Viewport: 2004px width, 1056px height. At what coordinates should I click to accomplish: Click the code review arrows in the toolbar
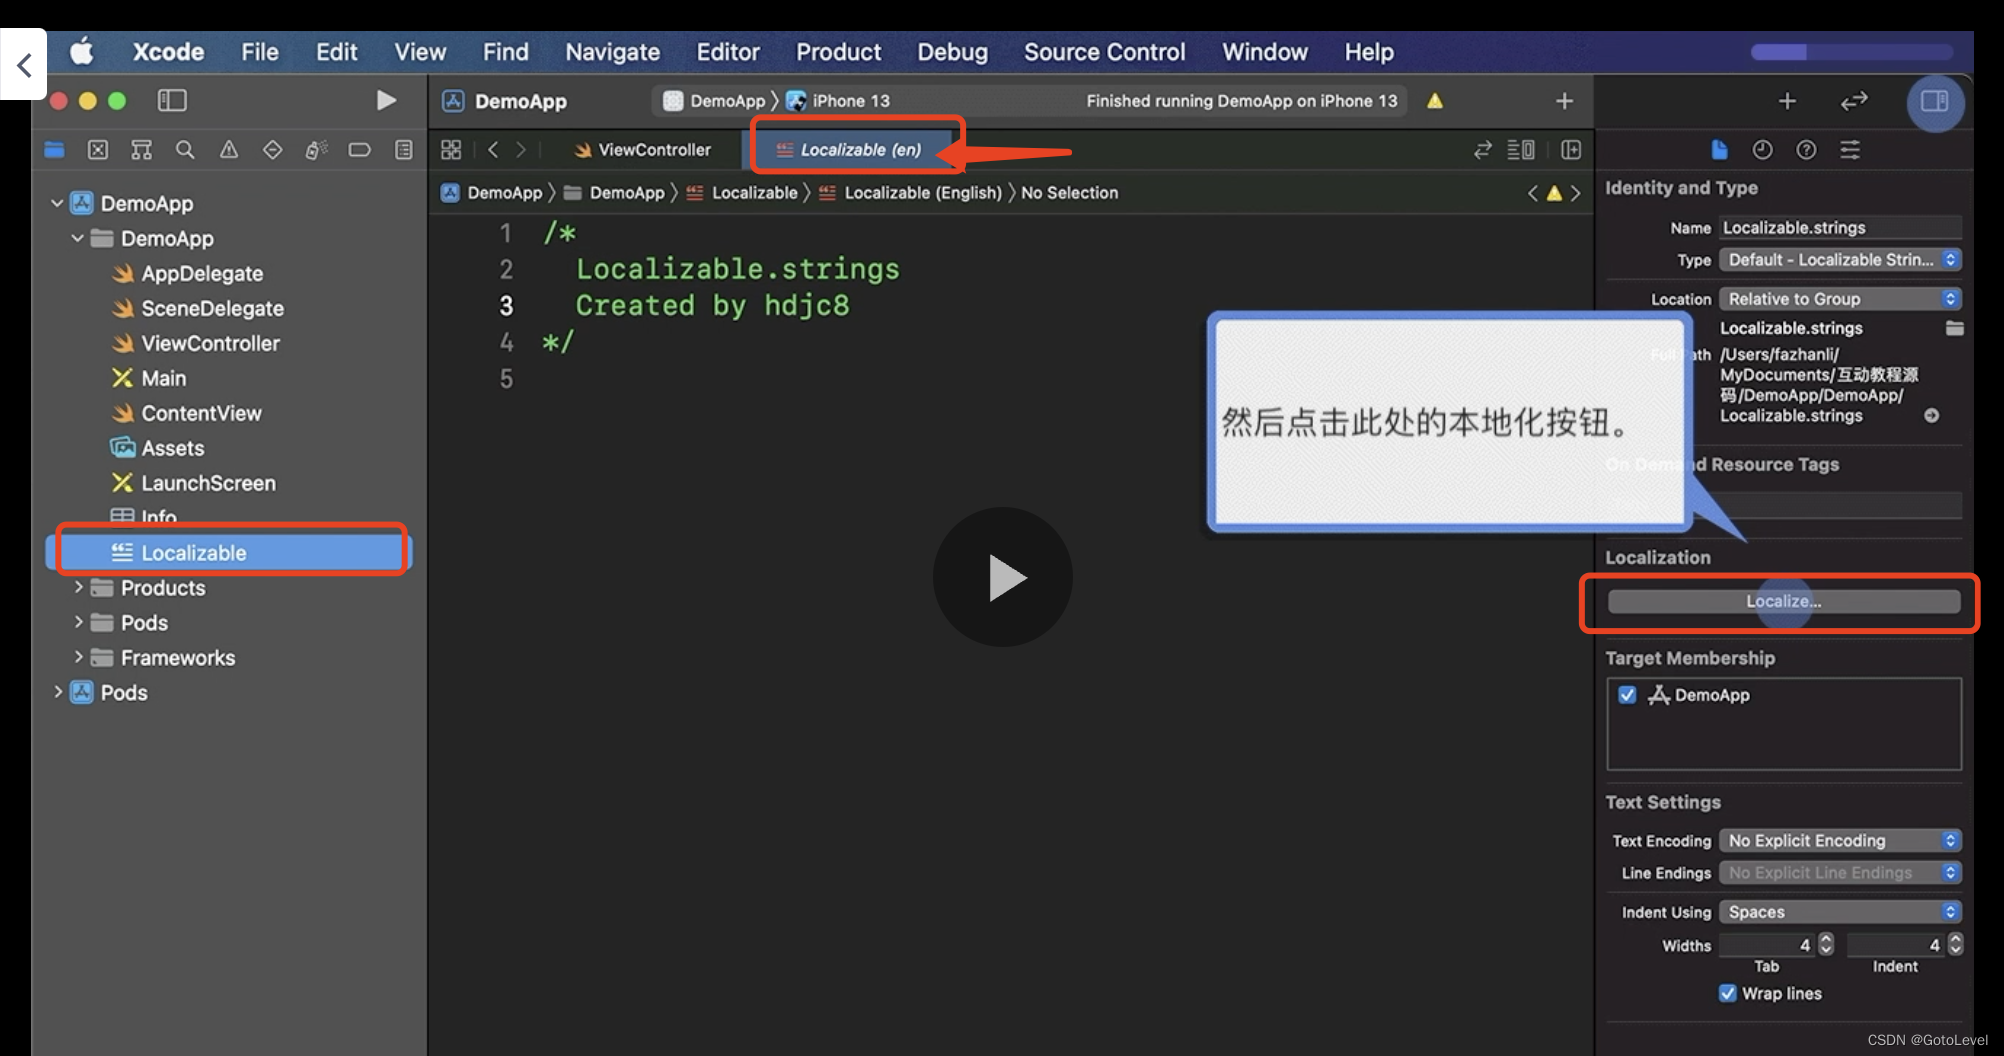1854,101
